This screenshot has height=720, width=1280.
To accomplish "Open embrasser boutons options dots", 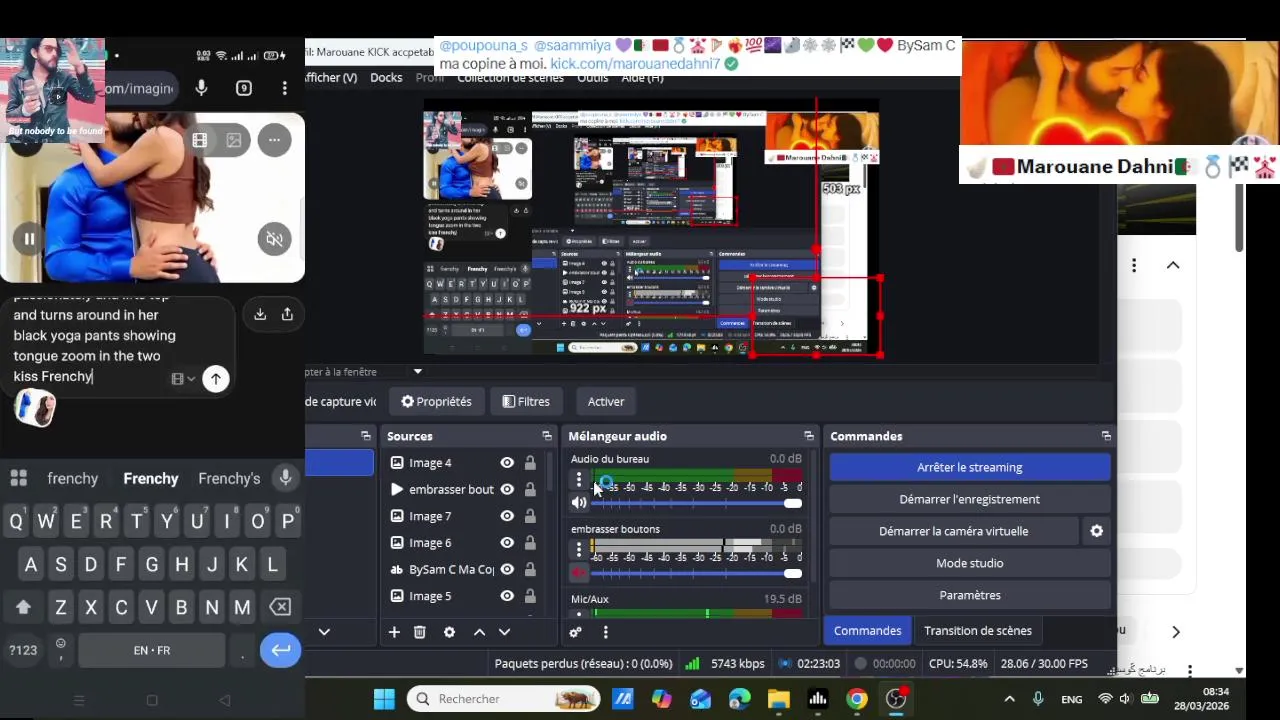I will click(578, 550).
